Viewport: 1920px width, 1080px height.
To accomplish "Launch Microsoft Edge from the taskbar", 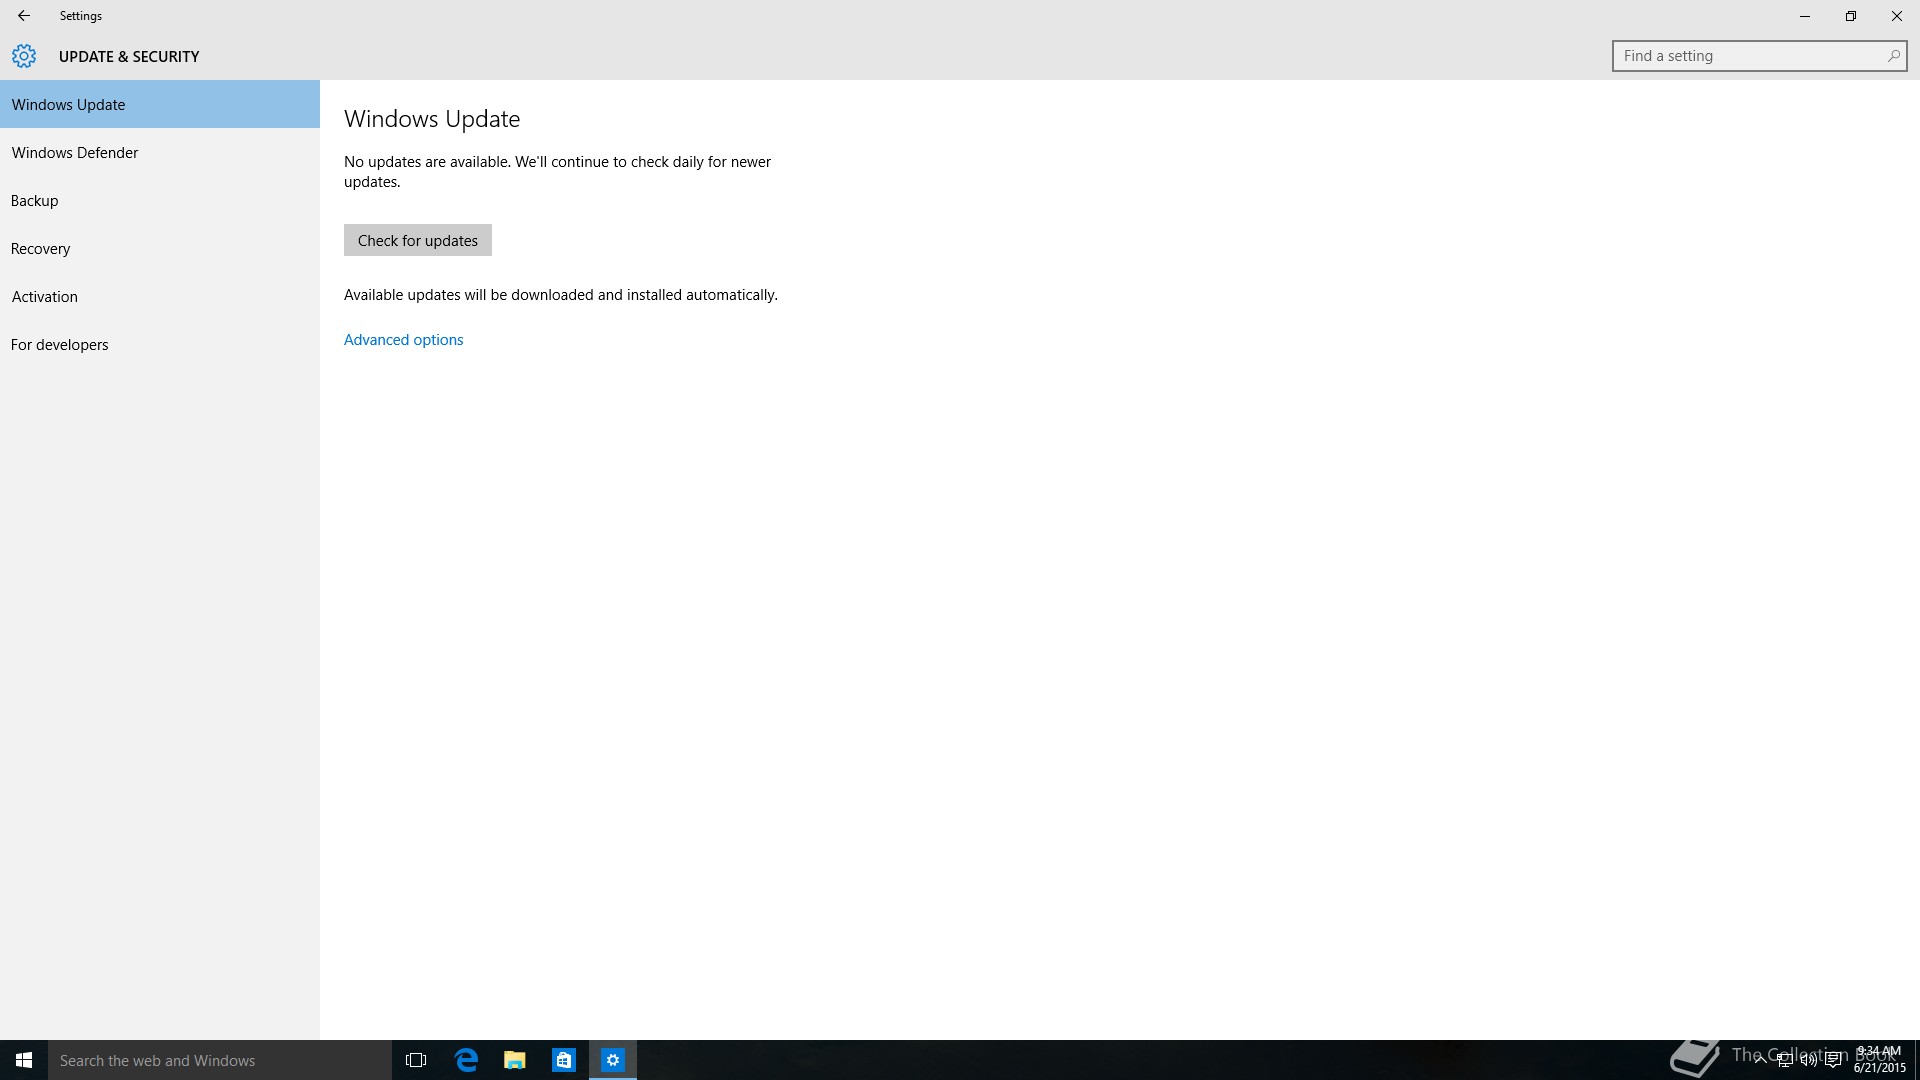I will pos(466,1060).
